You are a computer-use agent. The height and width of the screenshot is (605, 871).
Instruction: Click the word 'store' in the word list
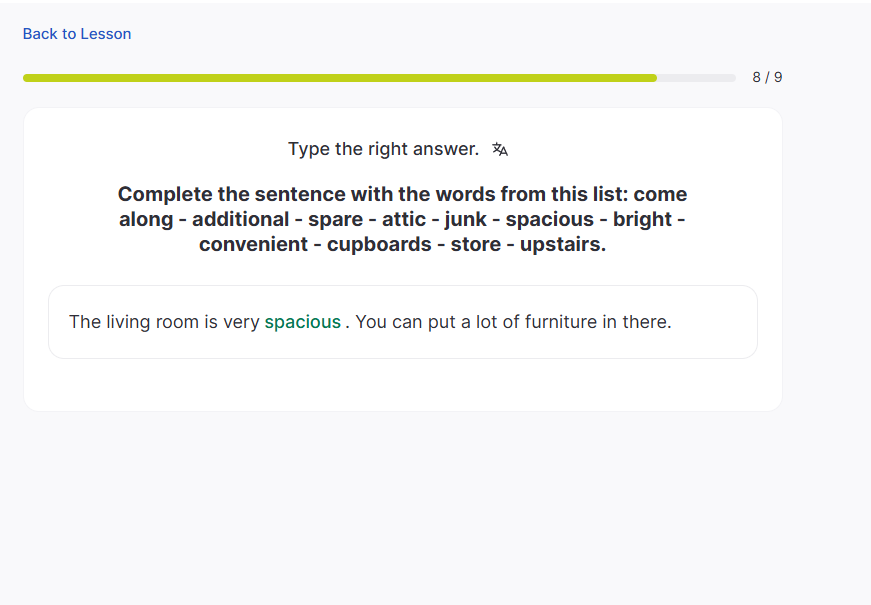(475, 244)
